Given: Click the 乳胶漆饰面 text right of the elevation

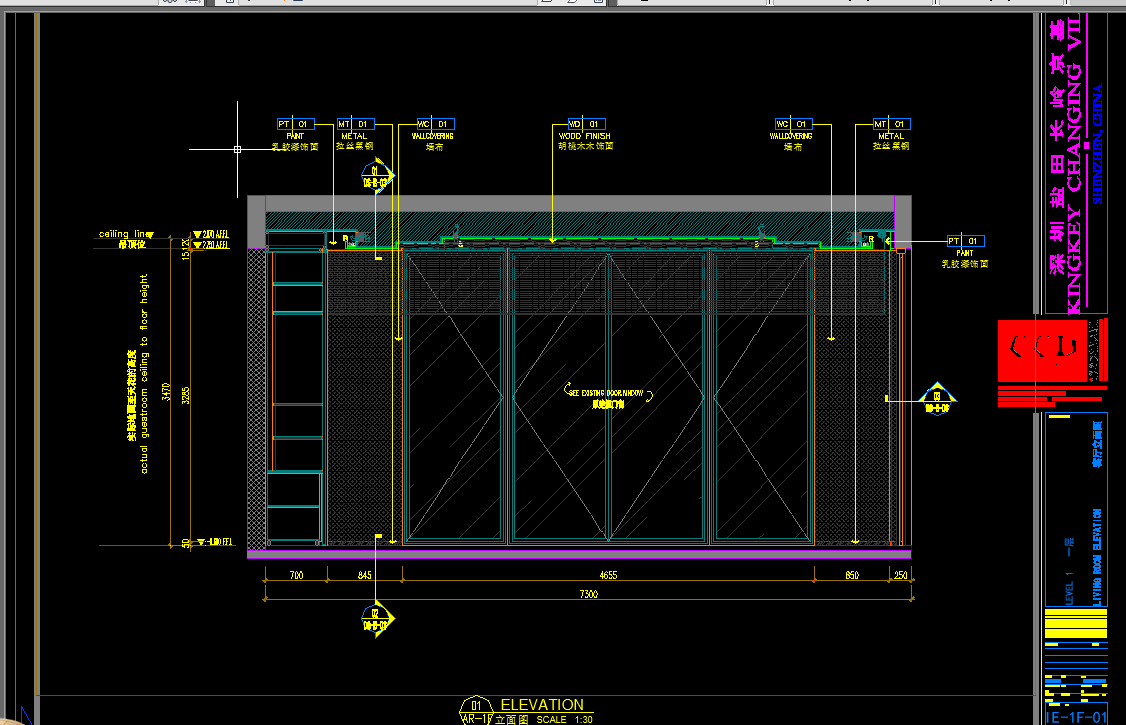Looking at the screenshot, I should click(x=964, y=263).
